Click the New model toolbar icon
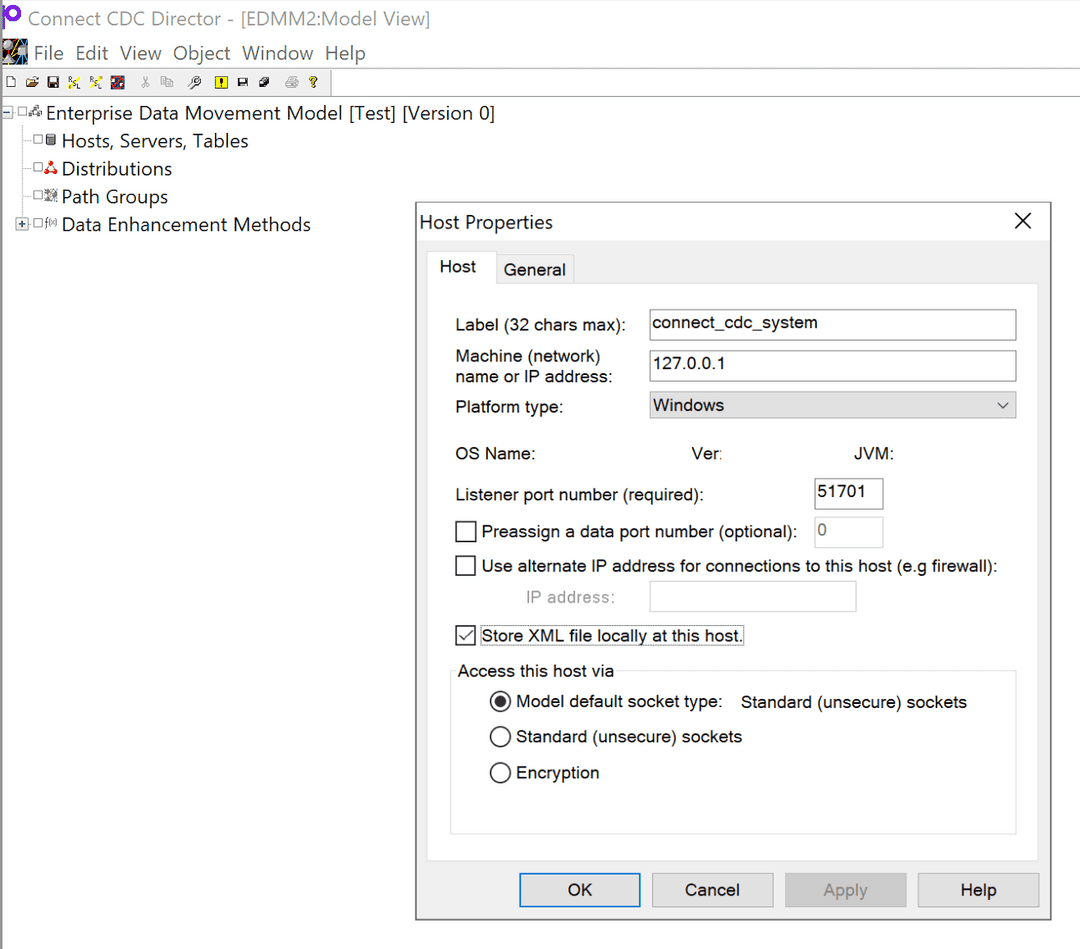The image size is (1080, 949). 10,82
